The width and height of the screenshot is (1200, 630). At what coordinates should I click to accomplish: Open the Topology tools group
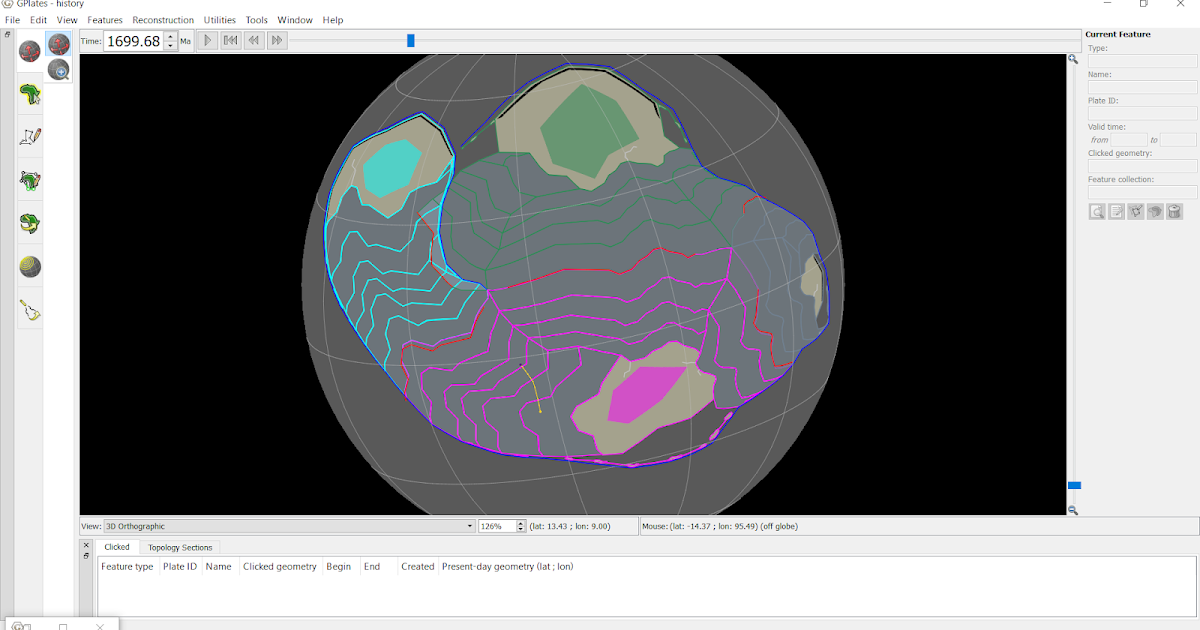click(x=30, y=180)
